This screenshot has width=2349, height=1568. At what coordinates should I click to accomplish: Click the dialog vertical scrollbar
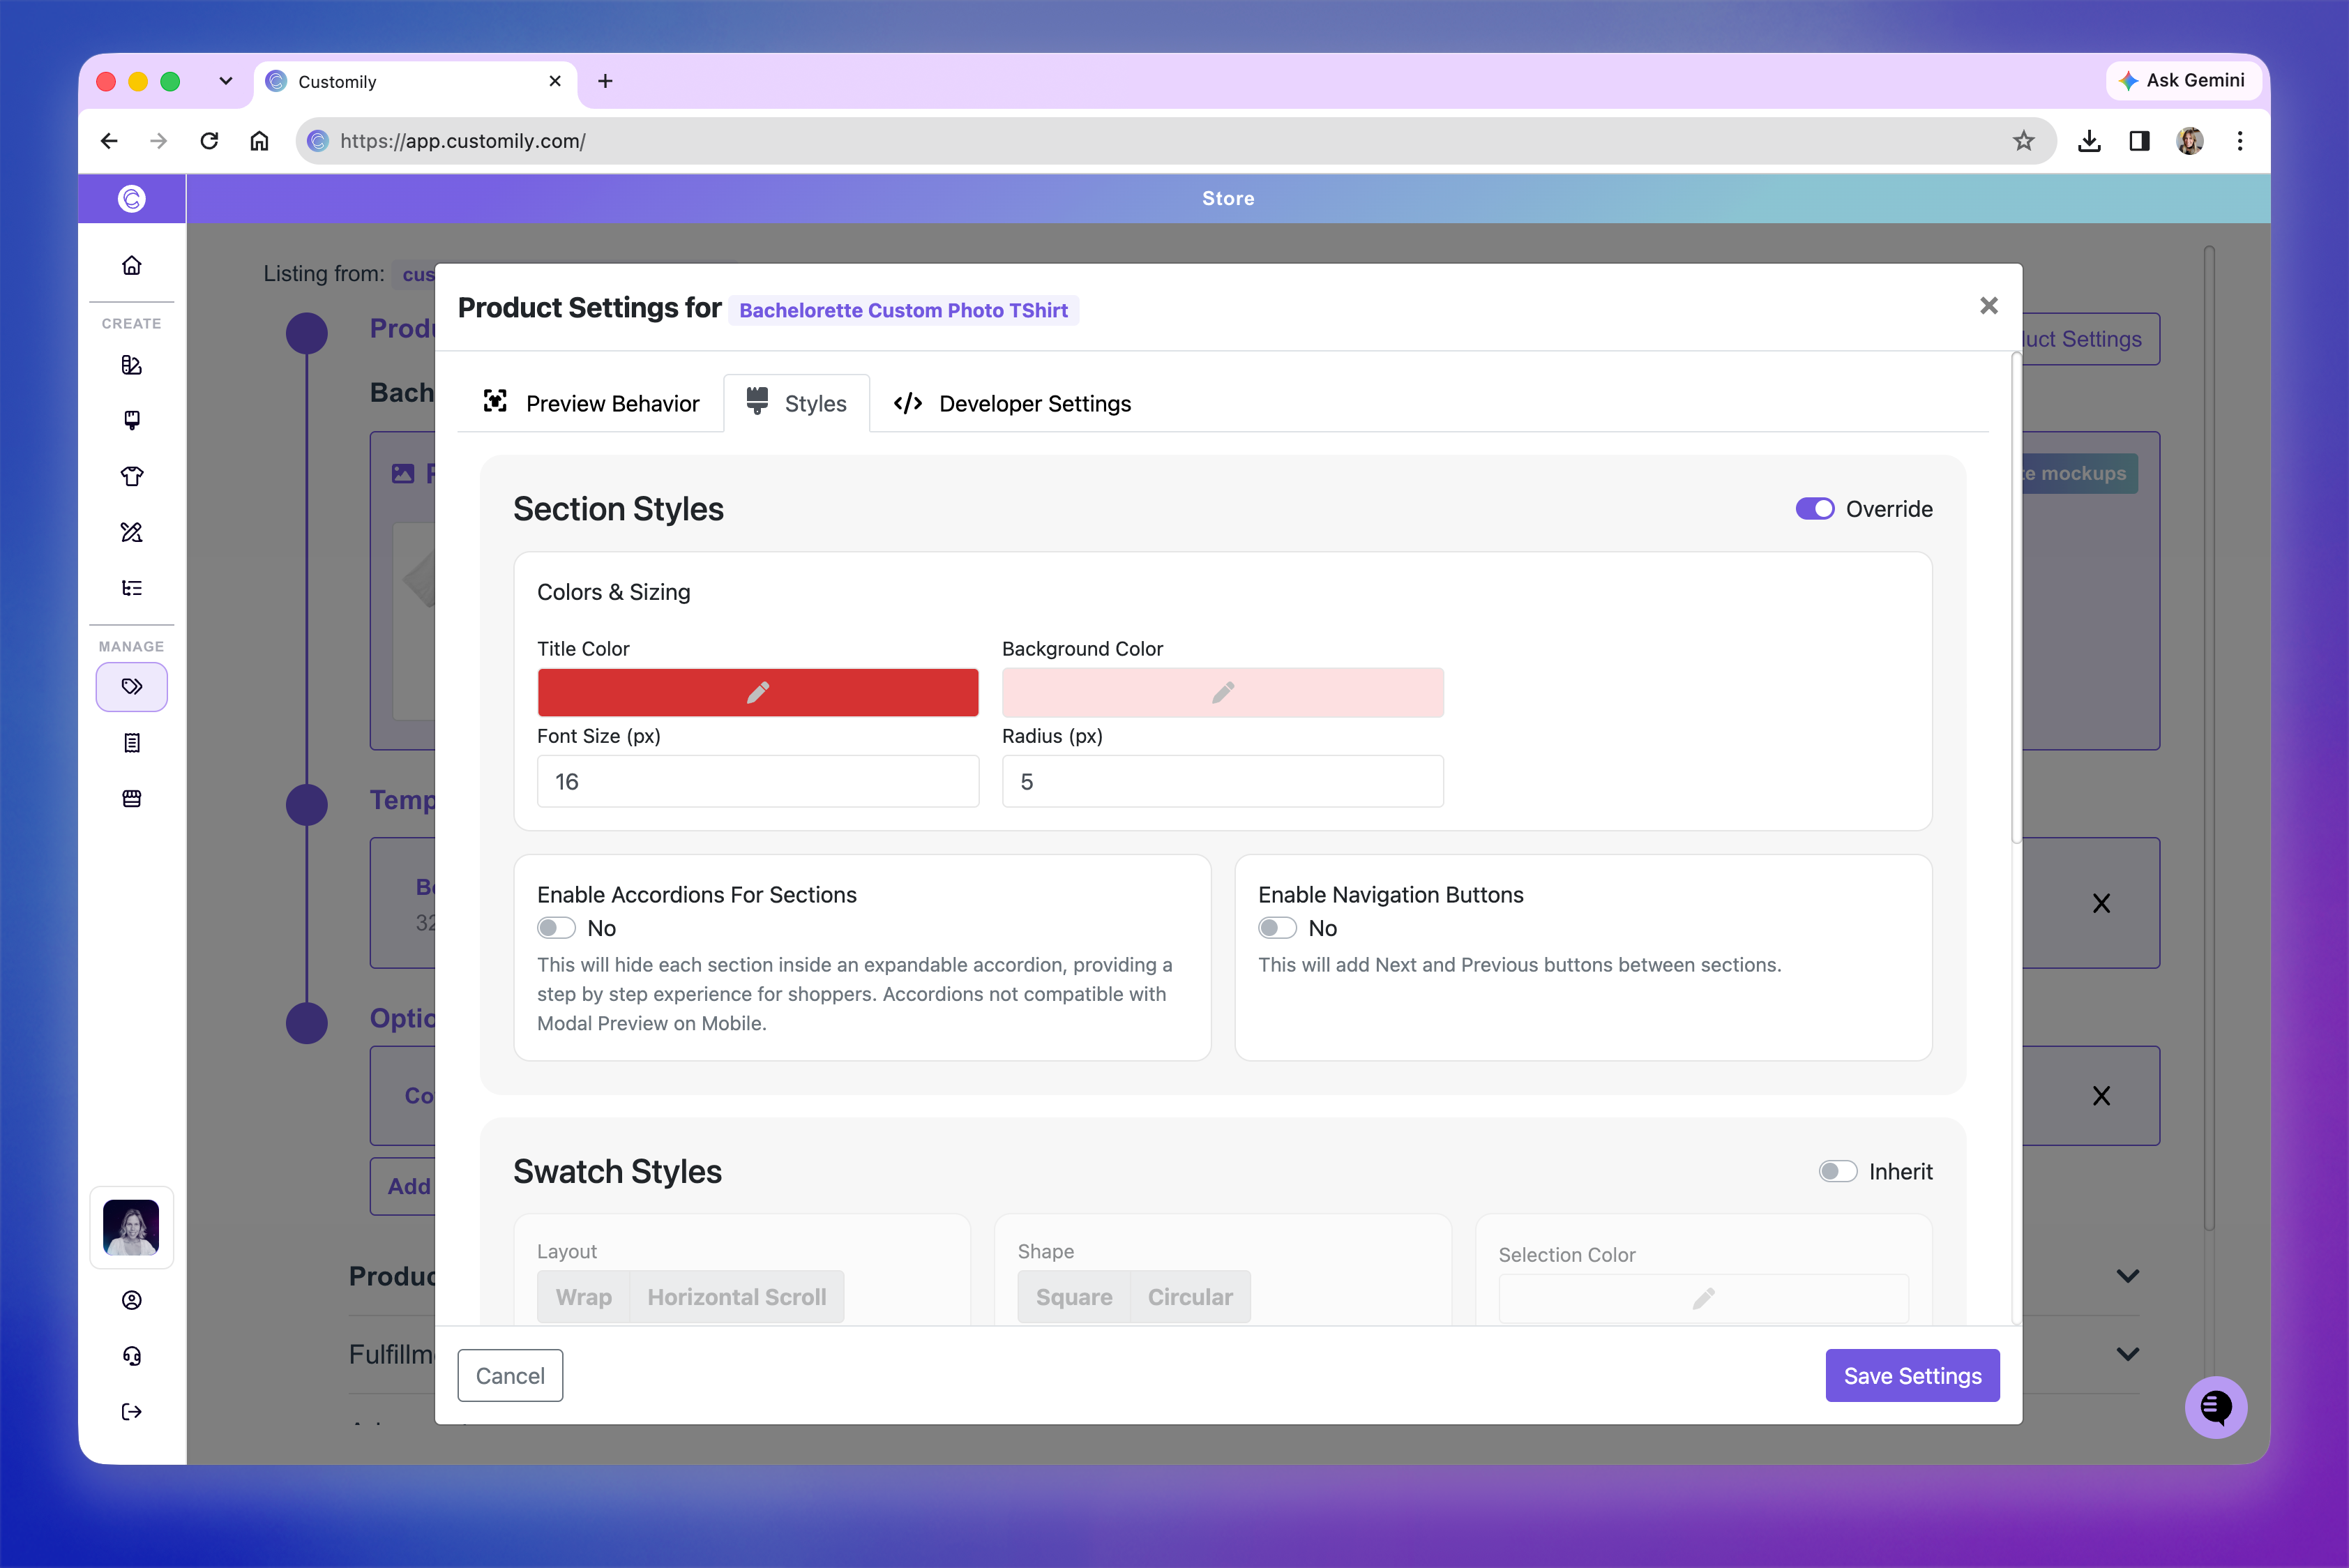coord(2016,598)
